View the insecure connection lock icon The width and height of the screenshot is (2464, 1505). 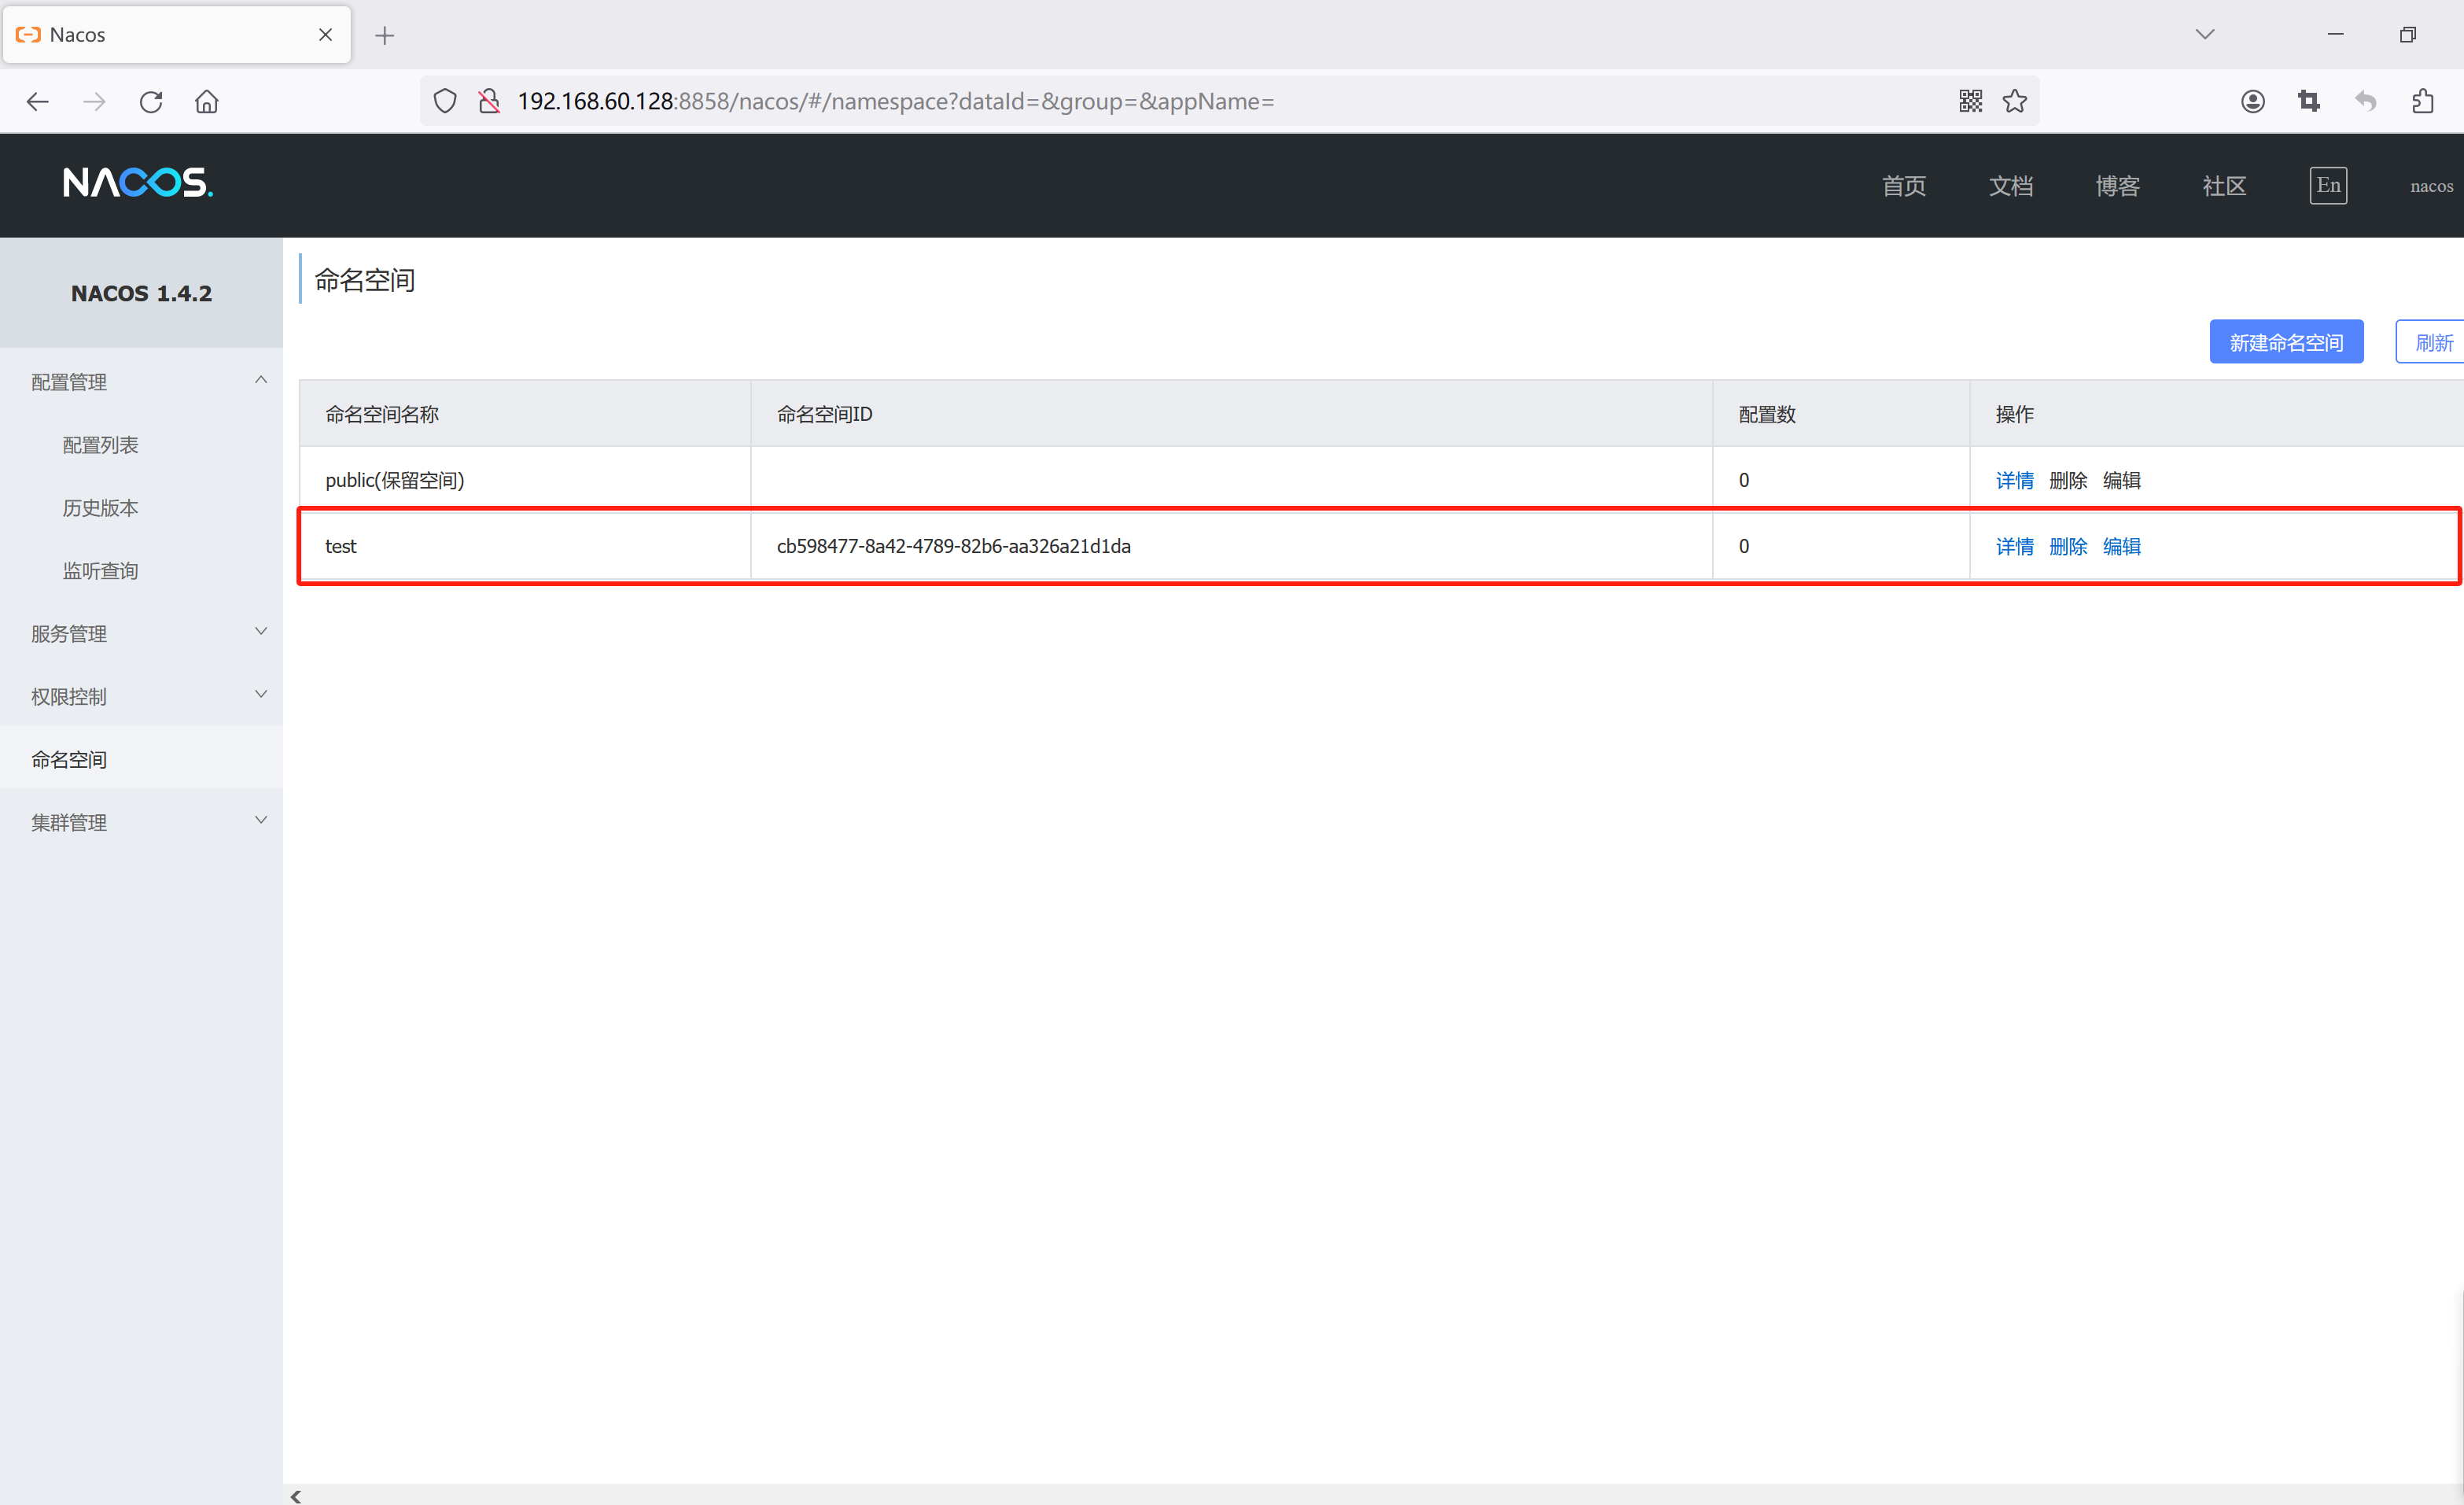(x=489, y=101)
